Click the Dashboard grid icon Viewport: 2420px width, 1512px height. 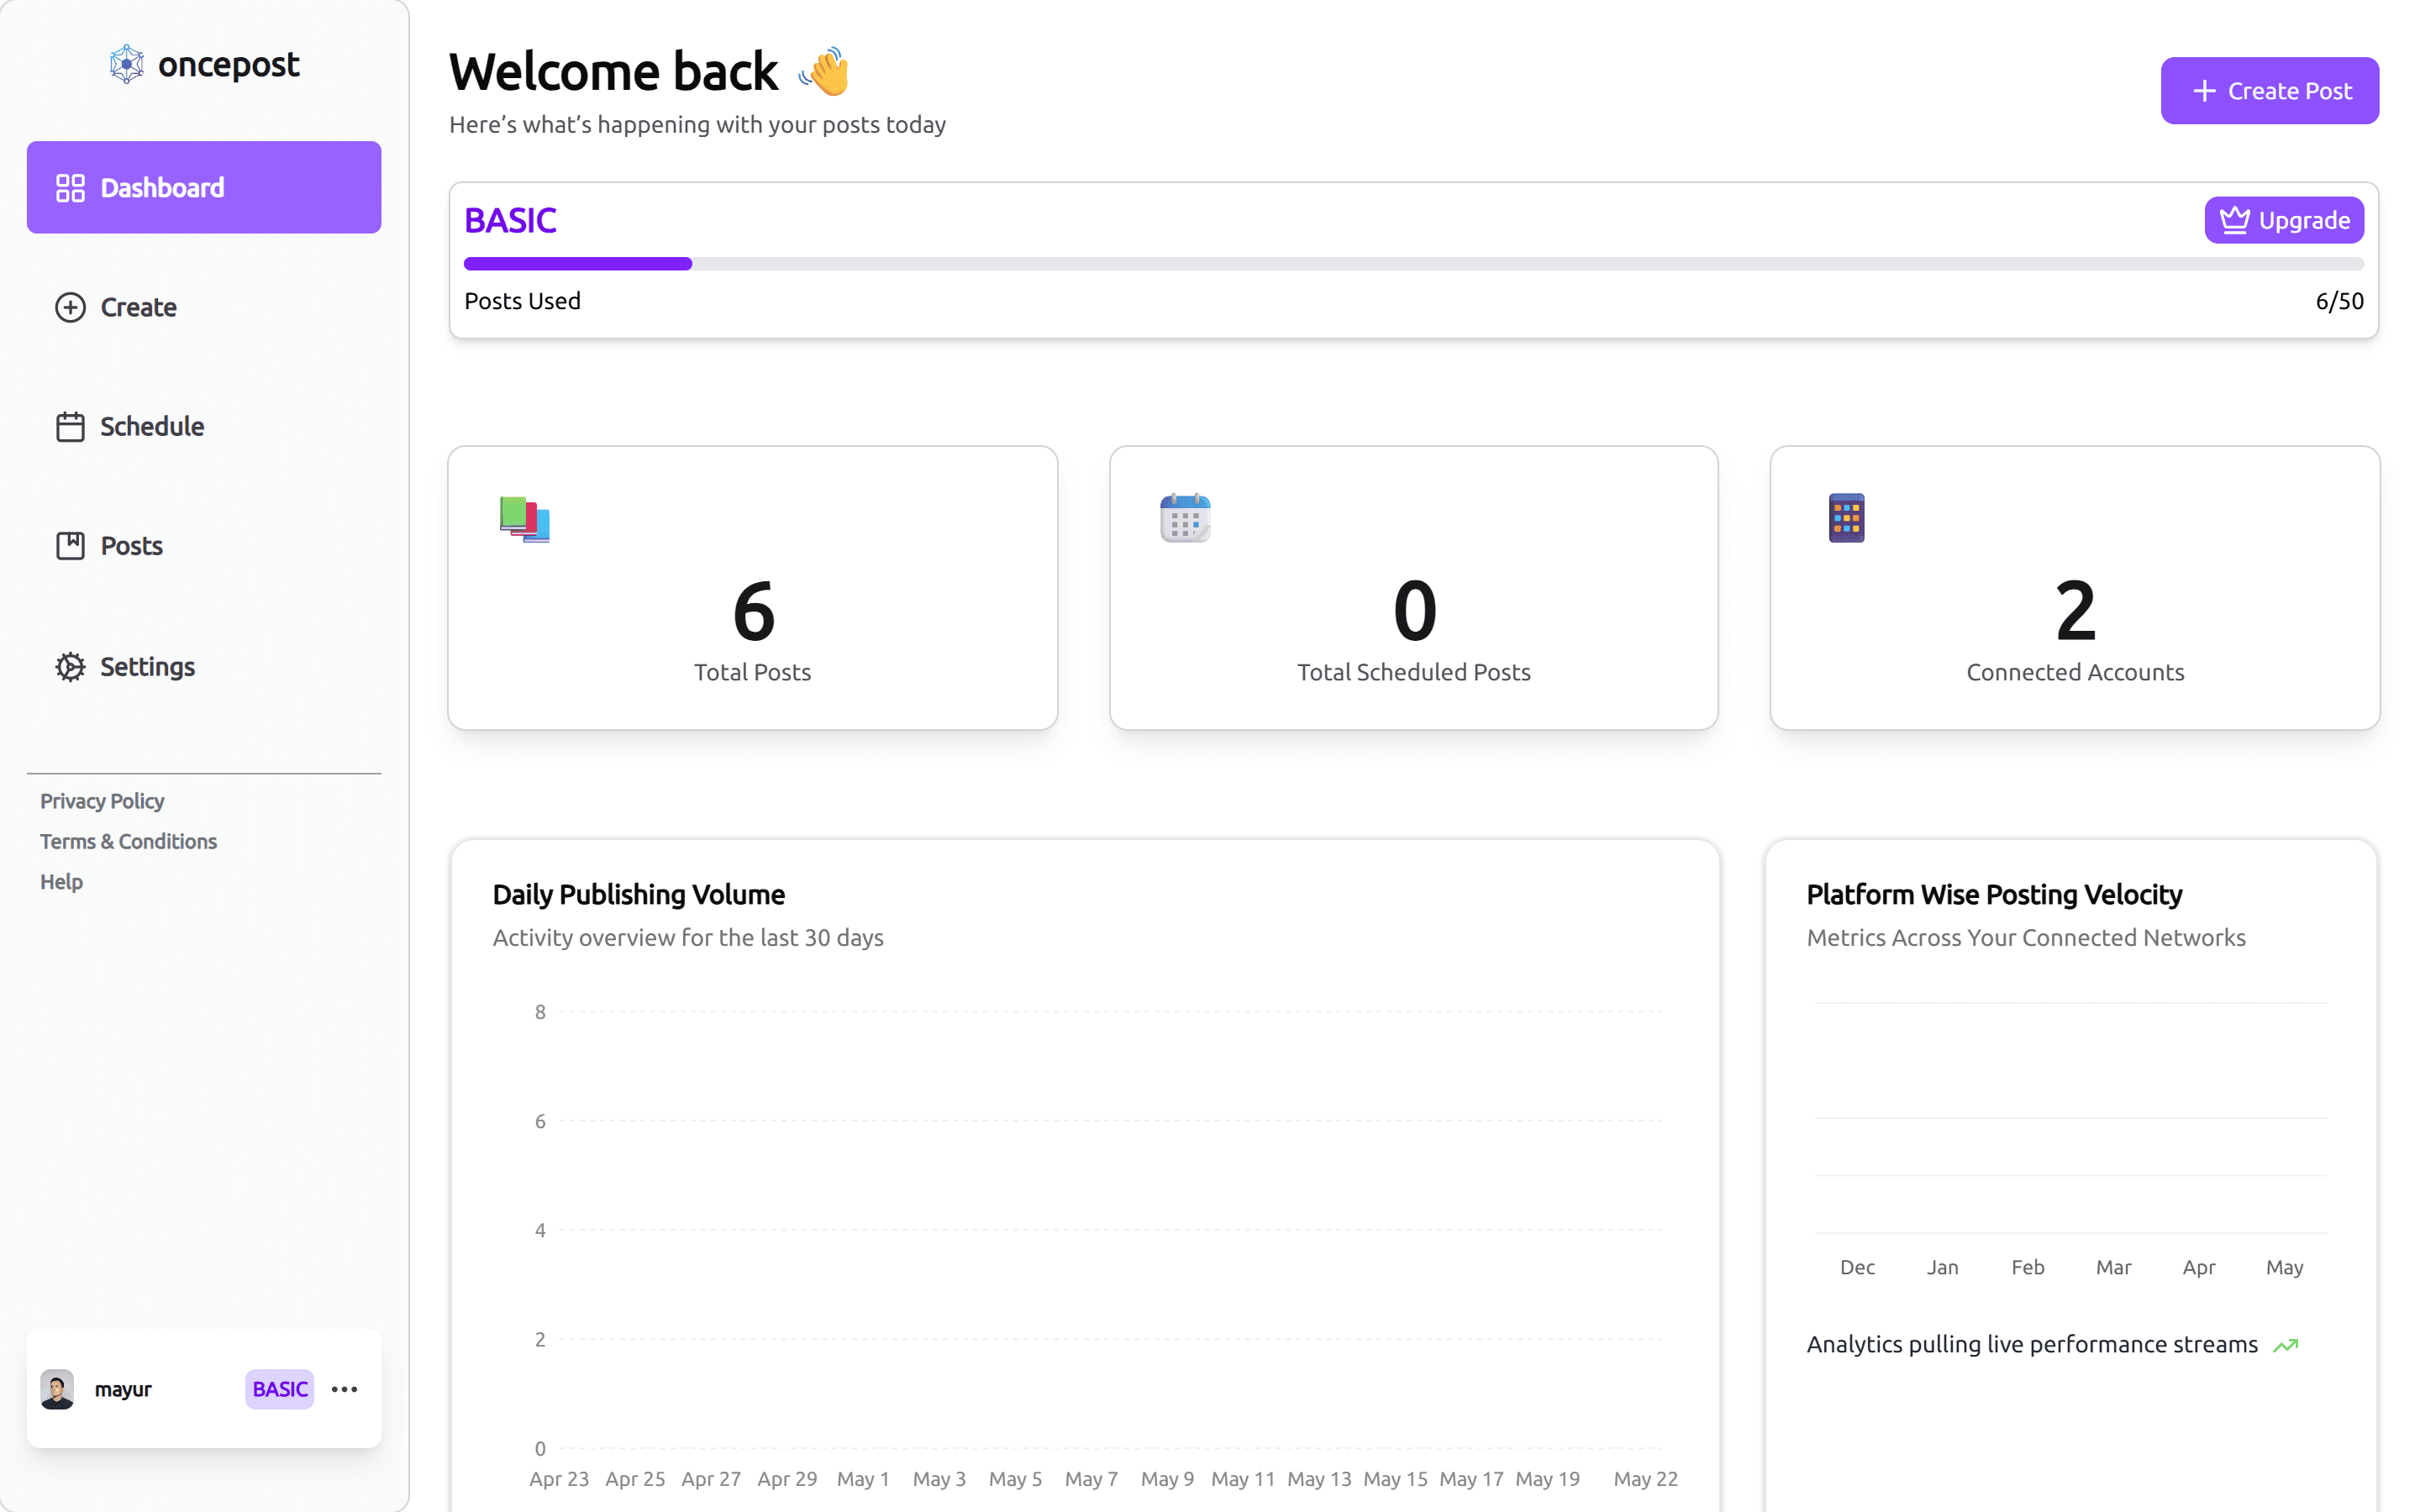pos(70,188)
